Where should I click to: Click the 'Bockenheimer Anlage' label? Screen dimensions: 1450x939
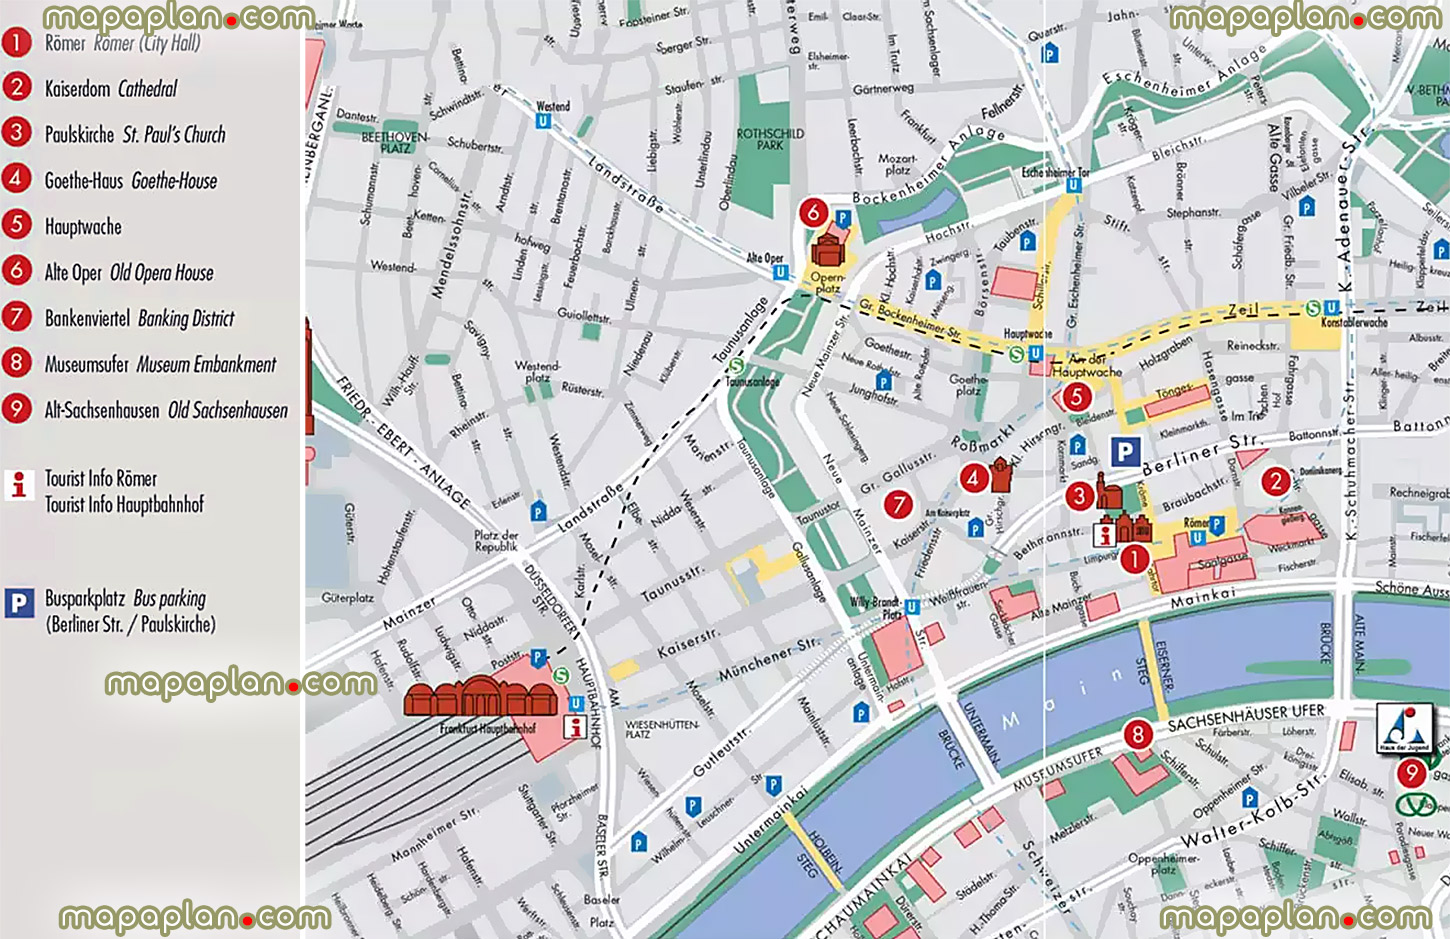pos(929,166)
